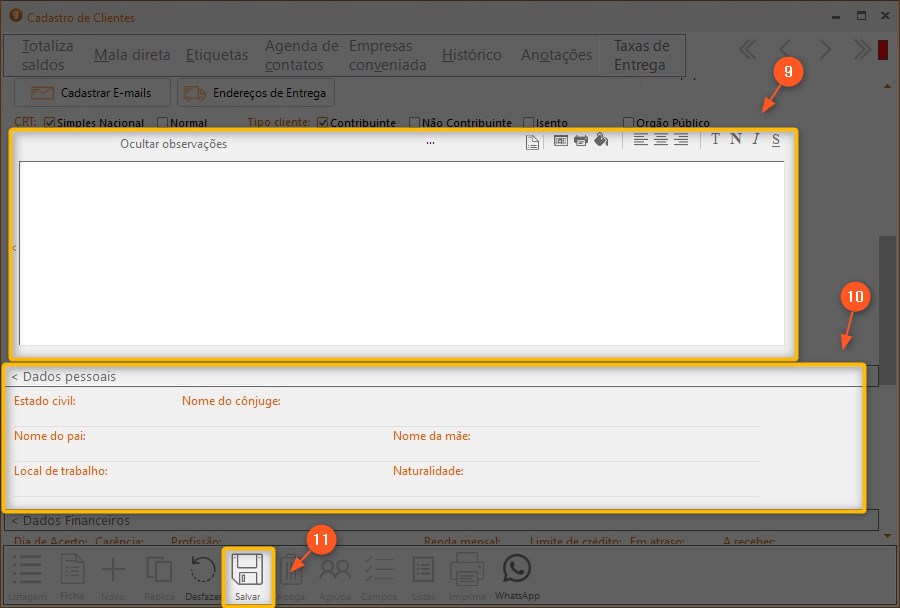Click the Desfazer undo icon

[x=203, y=572]
